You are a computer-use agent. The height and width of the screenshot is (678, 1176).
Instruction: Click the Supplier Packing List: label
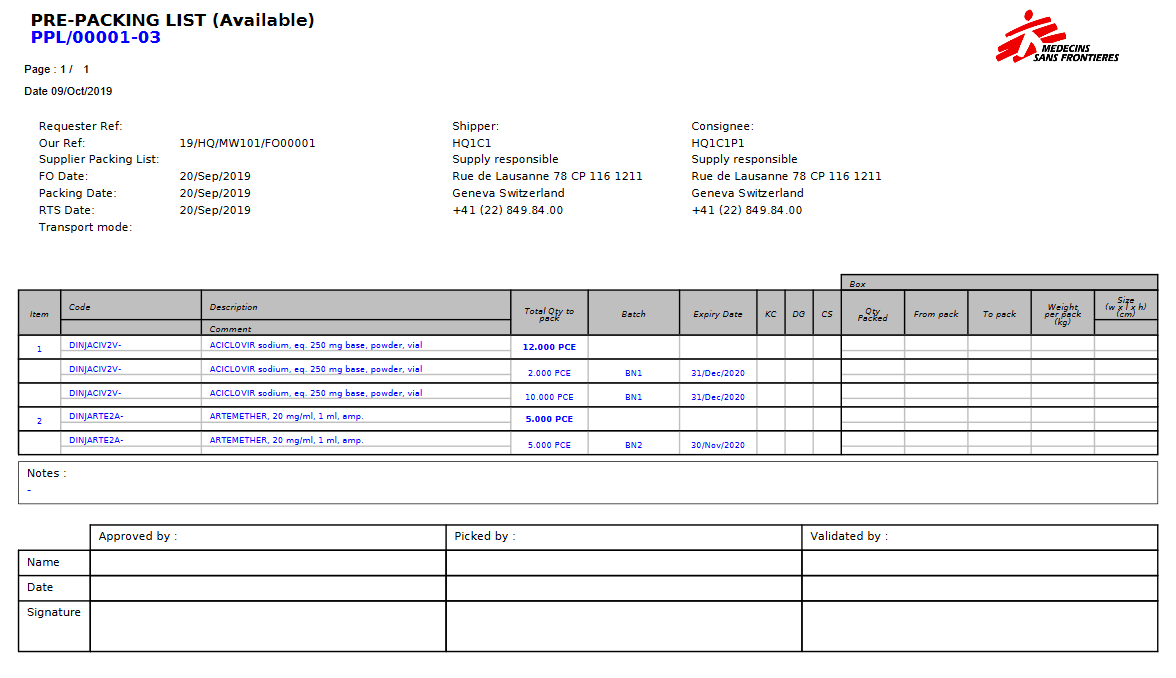(x=99, y=159)
